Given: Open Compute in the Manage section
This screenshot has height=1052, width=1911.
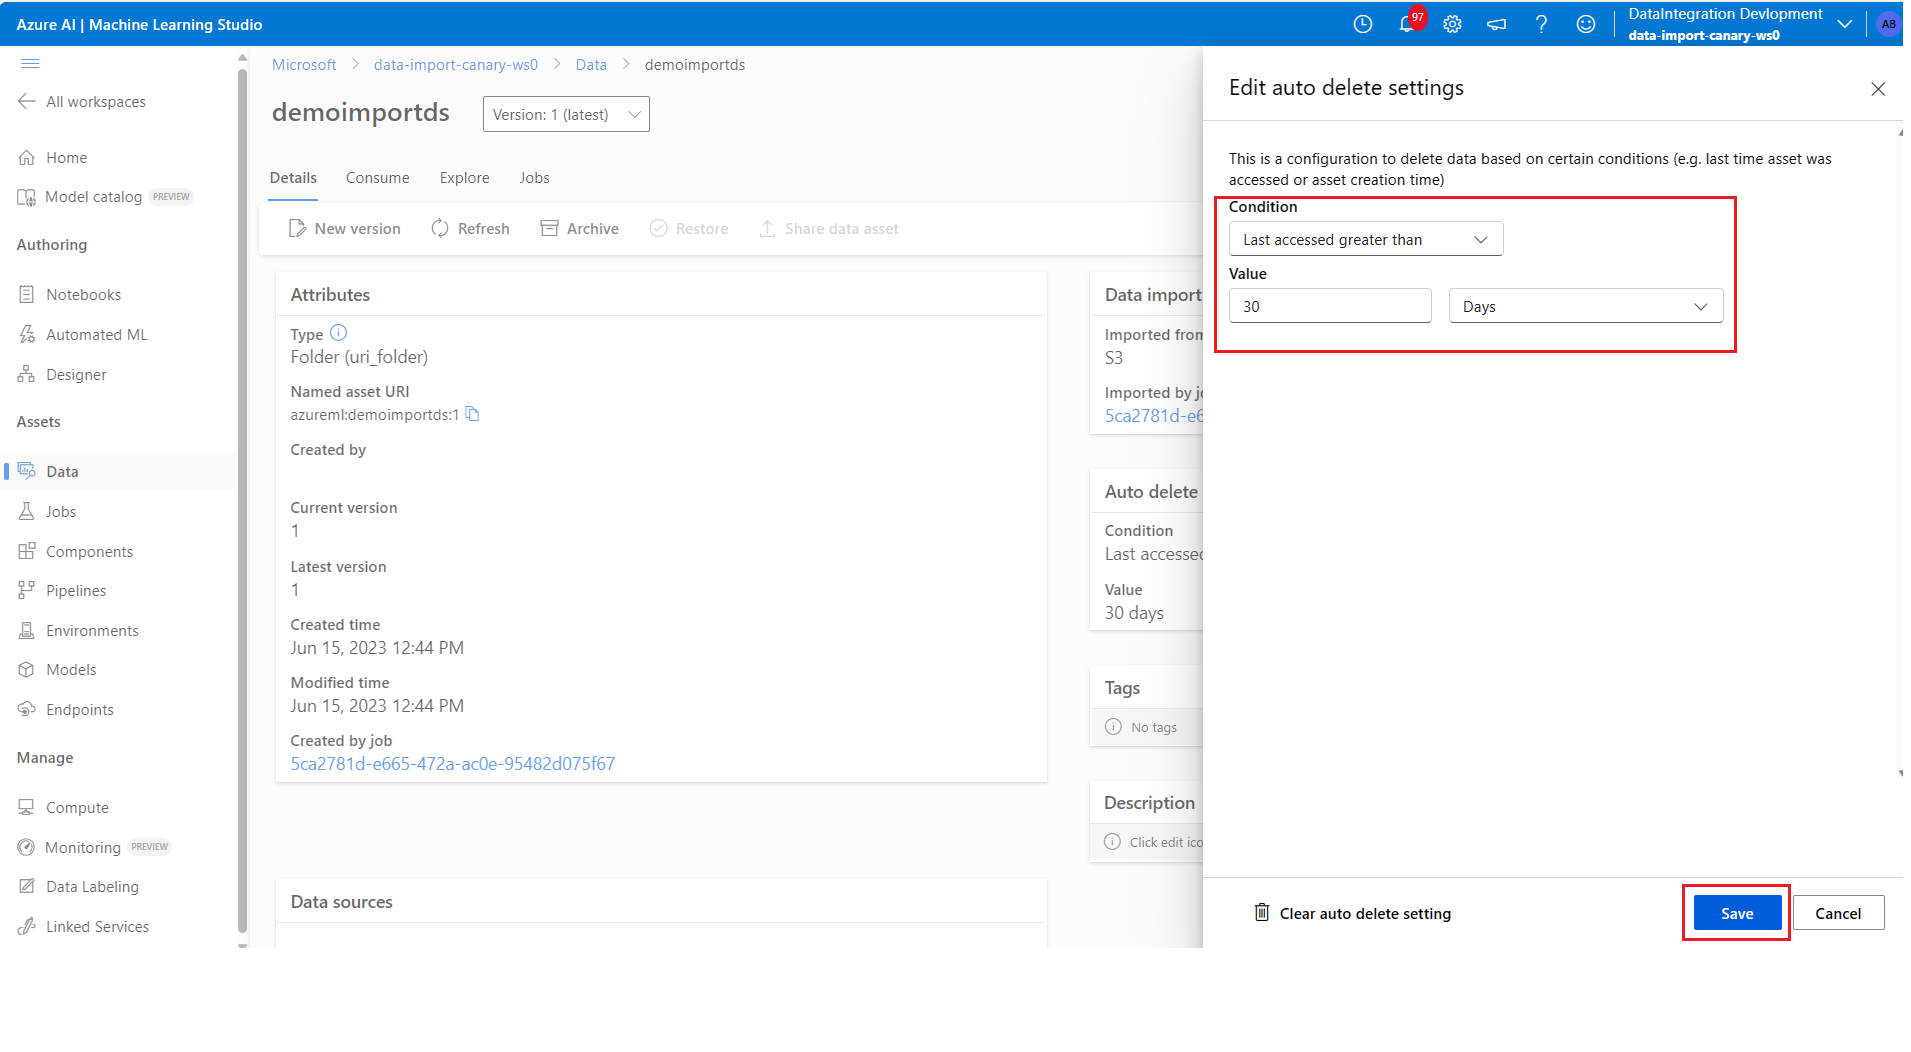Looking at the screenshot, I should pos(63,808).
